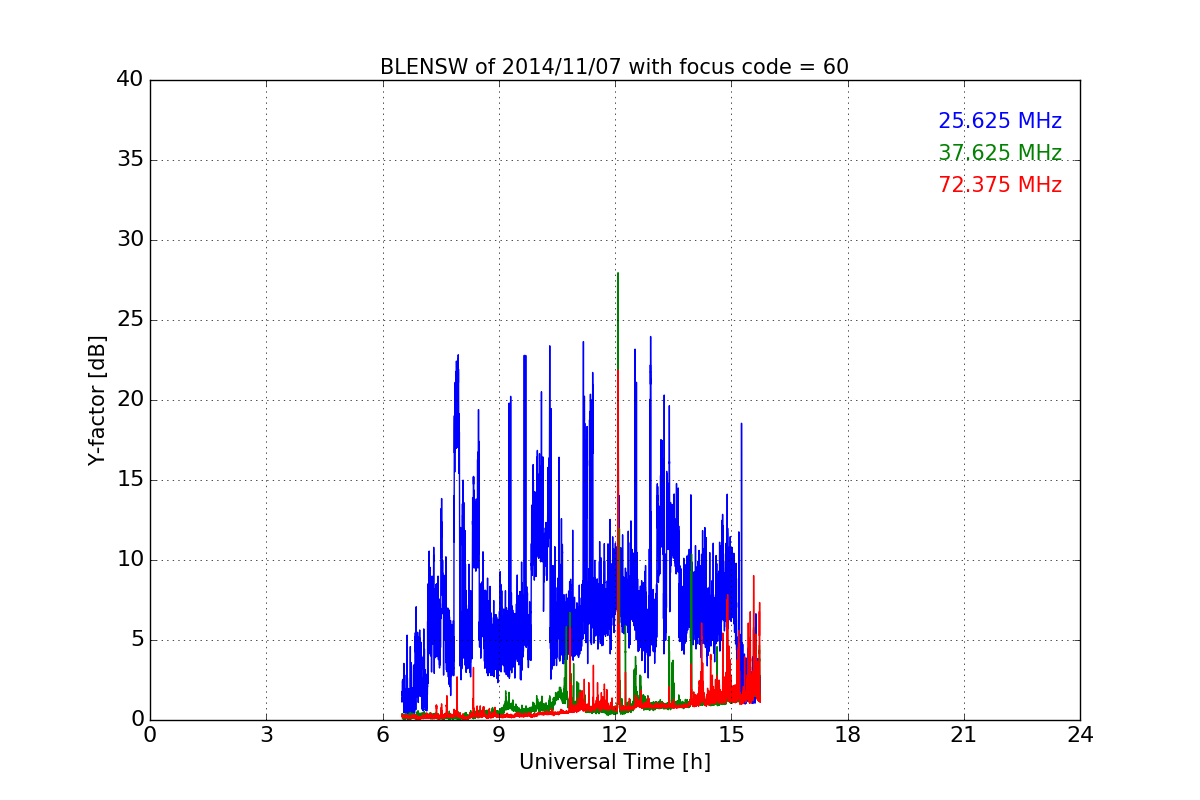Click the x-axis tick label 9
The height and width of the screenshot is (800, 1200).
click(x=499, y=735)
